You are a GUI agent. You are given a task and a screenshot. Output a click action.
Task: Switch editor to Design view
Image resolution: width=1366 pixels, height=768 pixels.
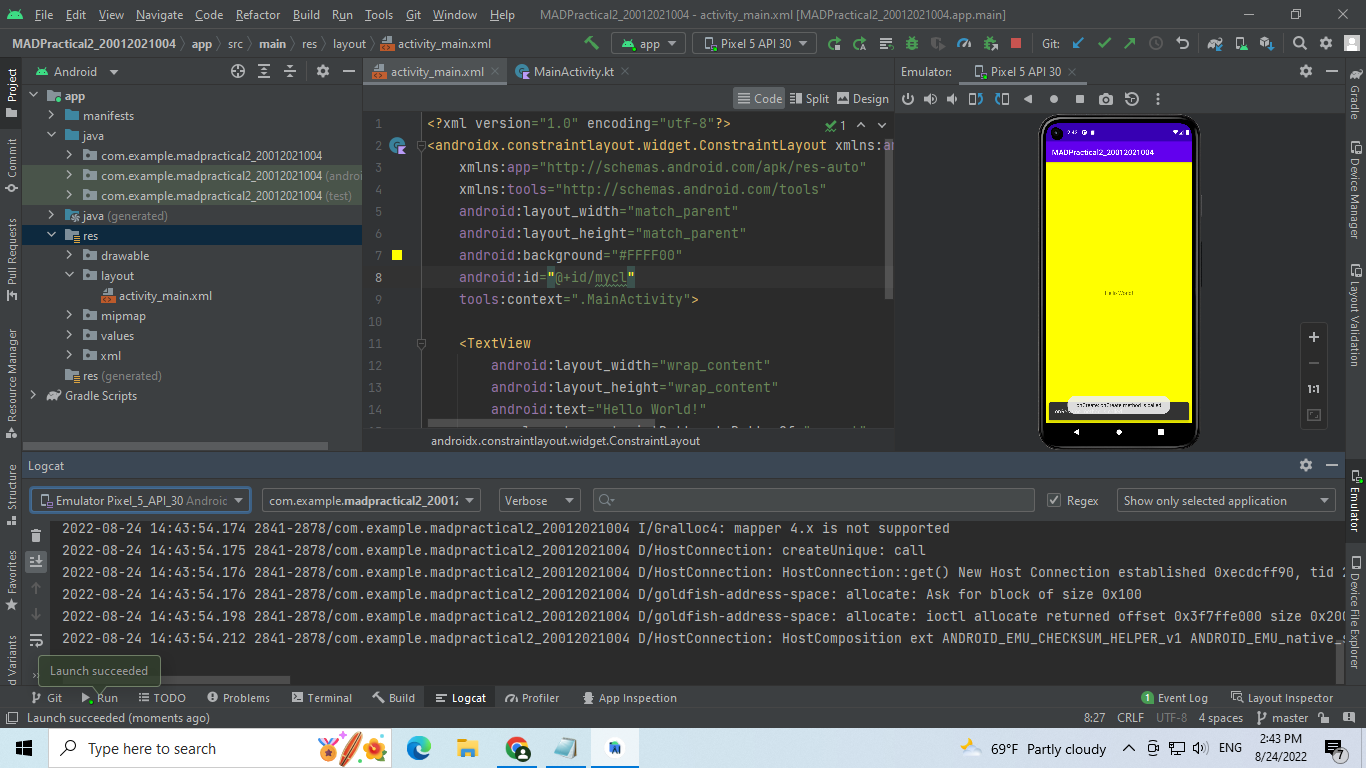tap(862, 98)
